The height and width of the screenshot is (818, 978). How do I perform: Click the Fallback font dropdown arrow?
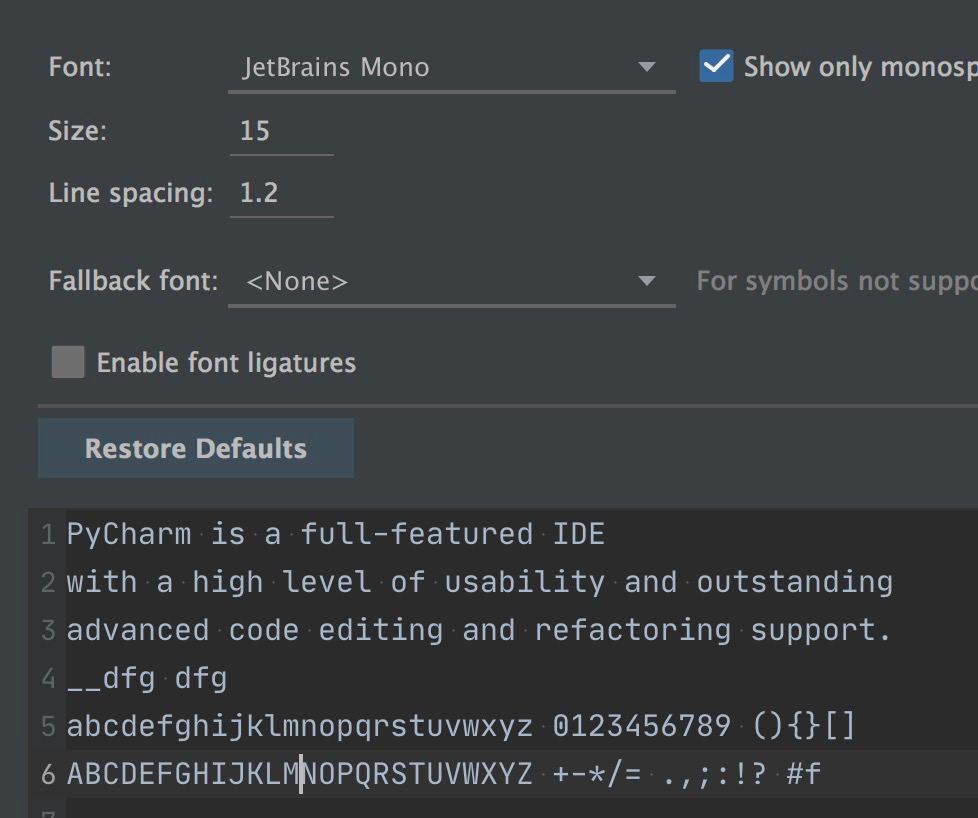[647, 281]
